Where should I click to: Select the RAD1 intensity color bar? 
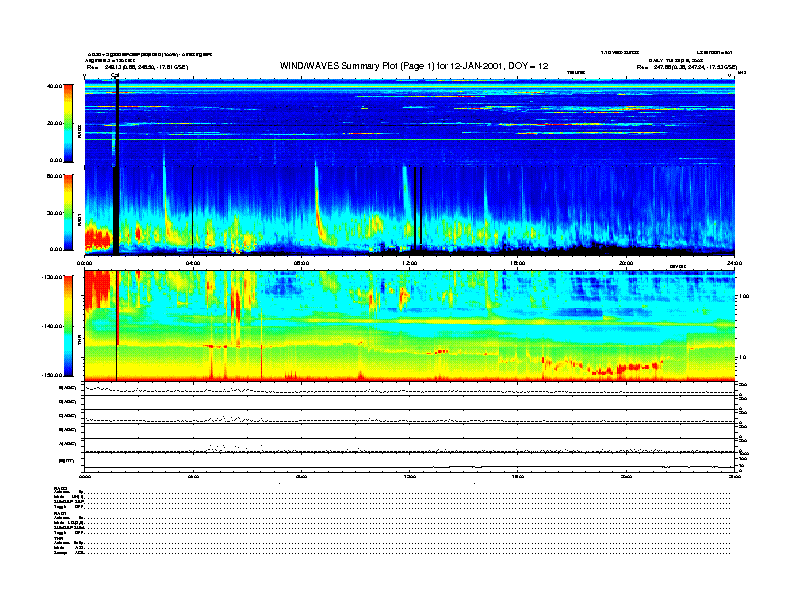click(68, 212)
